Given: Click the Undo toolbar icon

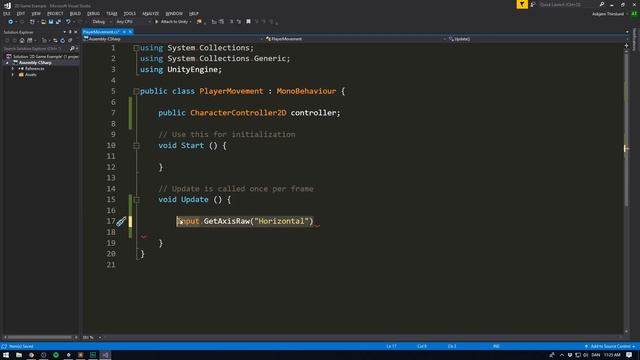Looking at the screenshot, I should [68, 22].
